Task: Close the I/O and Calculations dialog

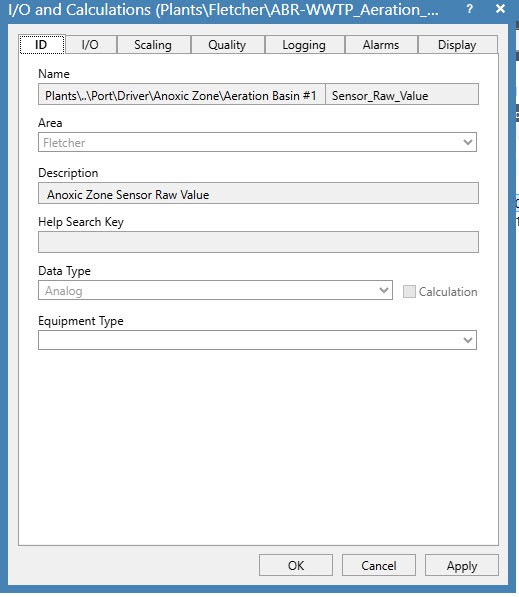Action: point(500,9)
